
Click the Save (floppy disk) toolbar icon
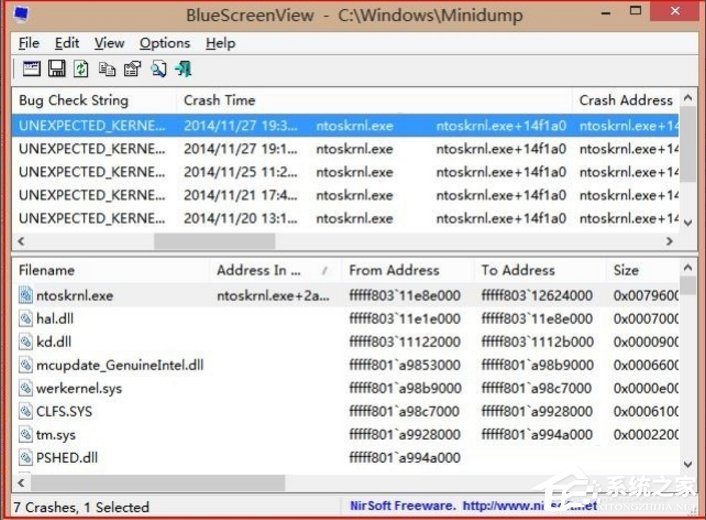coord(57,68)
